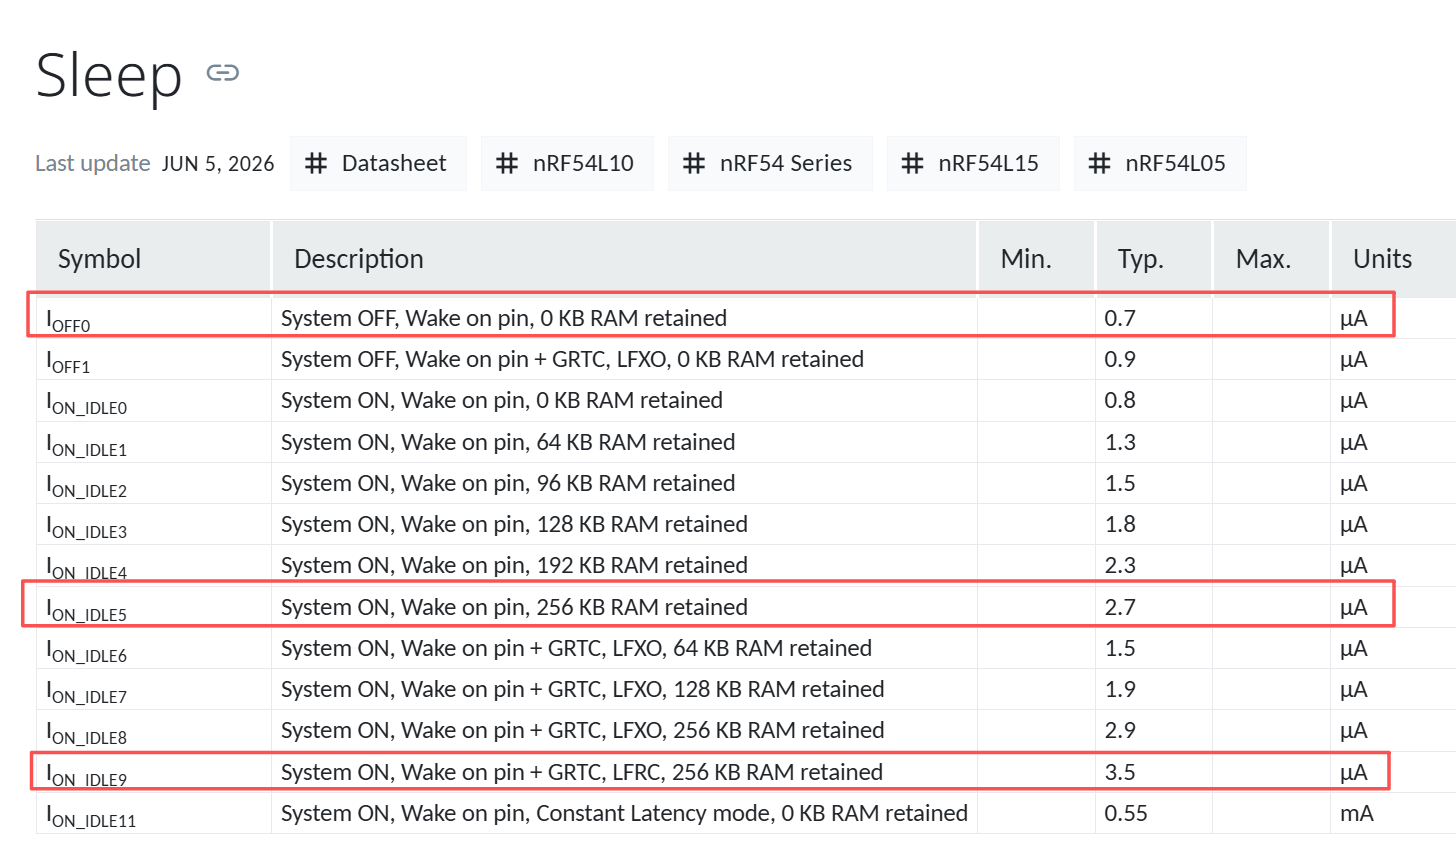Click the 96 KB RAM retained description

[508, 483]
